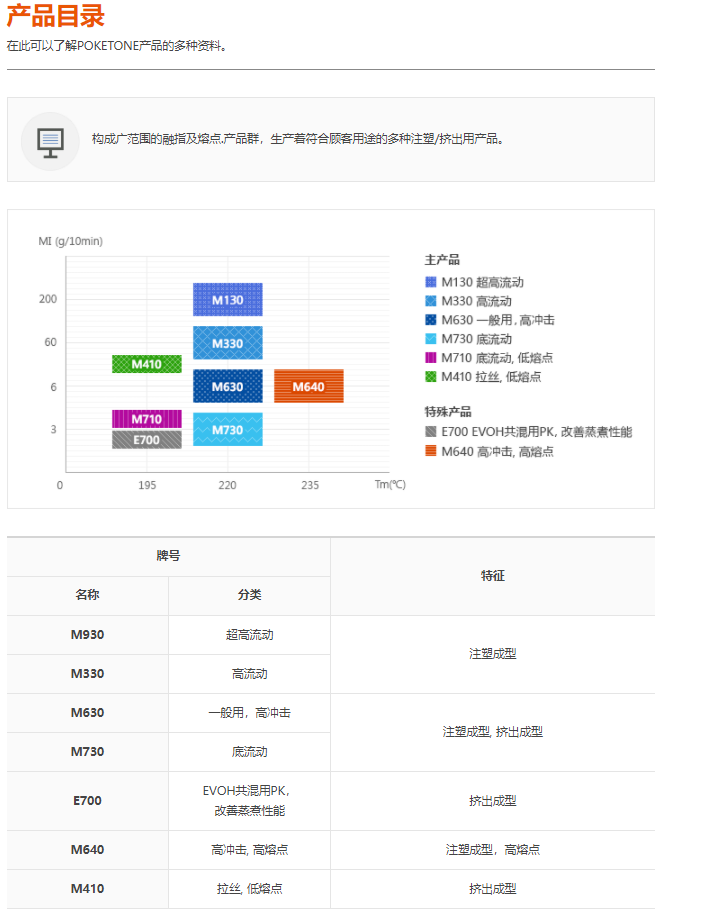
Task: Select the M130 block in the chart
Action: (227, 299)
